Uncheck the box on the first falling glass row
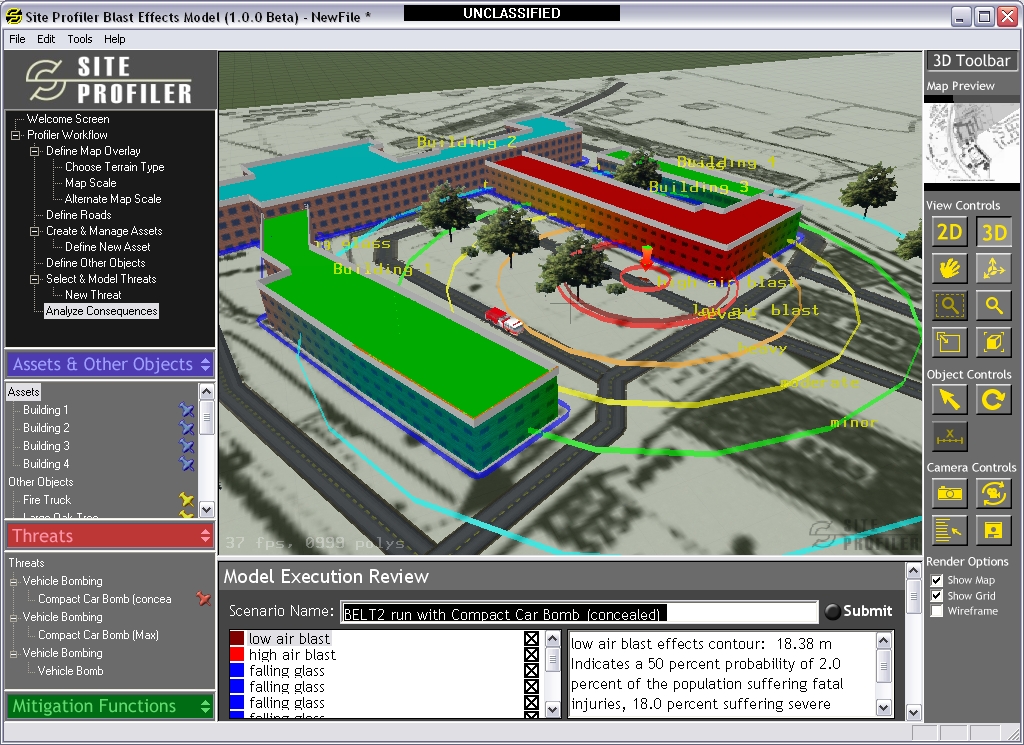Screen dimensions: 1024x745 tap(532, 671)
